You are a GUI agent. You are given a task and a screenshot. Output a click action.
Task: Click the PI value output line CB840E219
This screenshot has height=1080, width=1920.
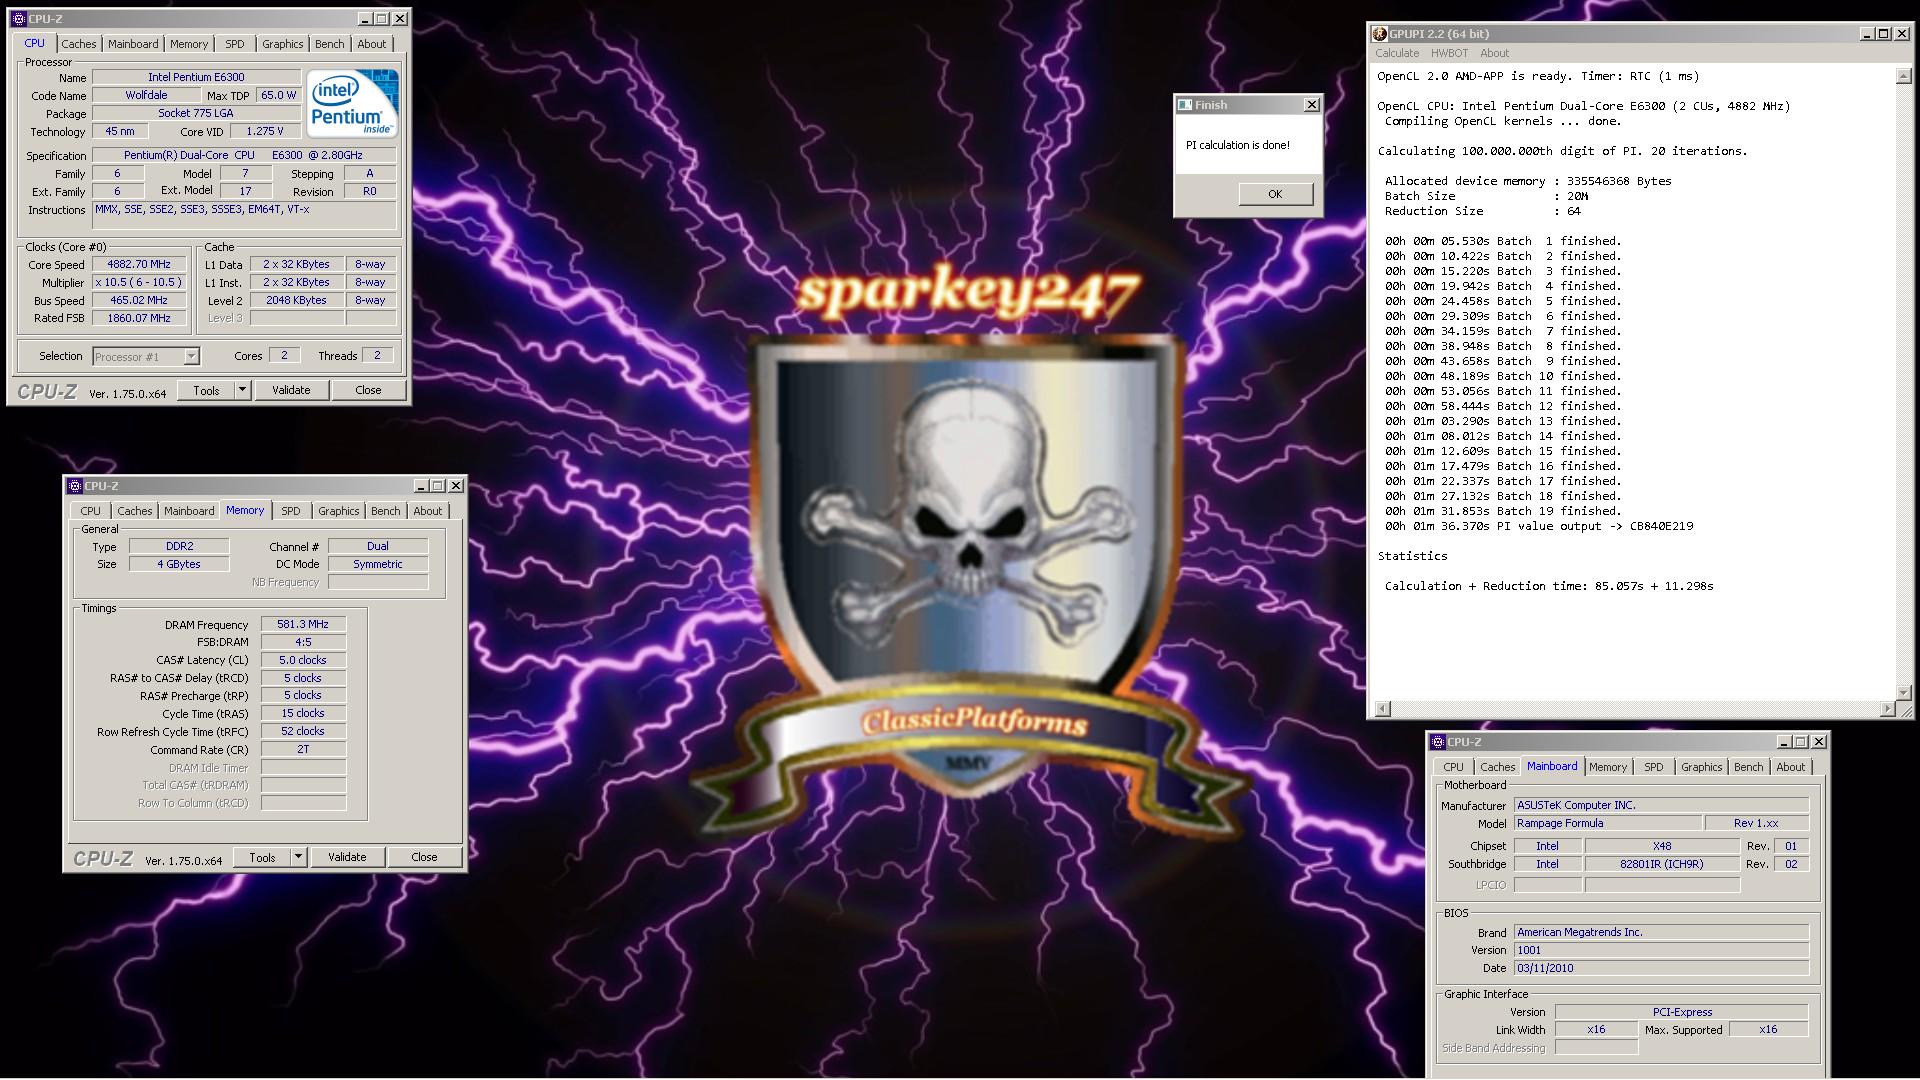click(x=1539, y=527)
